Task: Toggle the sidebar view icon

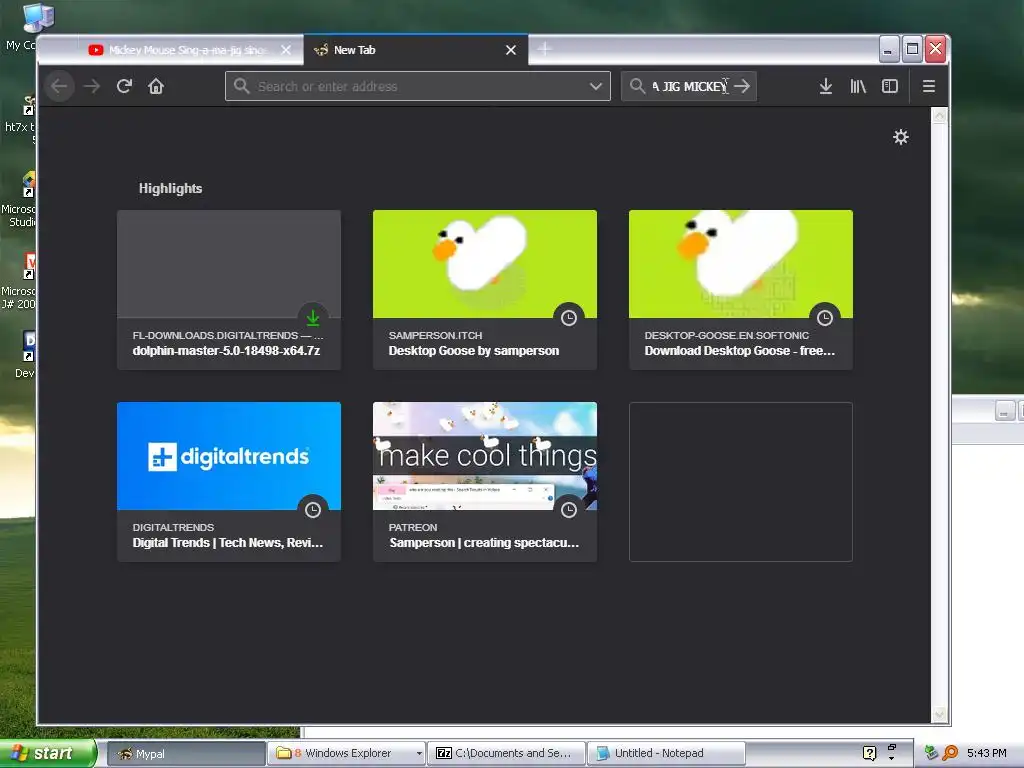Action: click(x=889, y=86)
